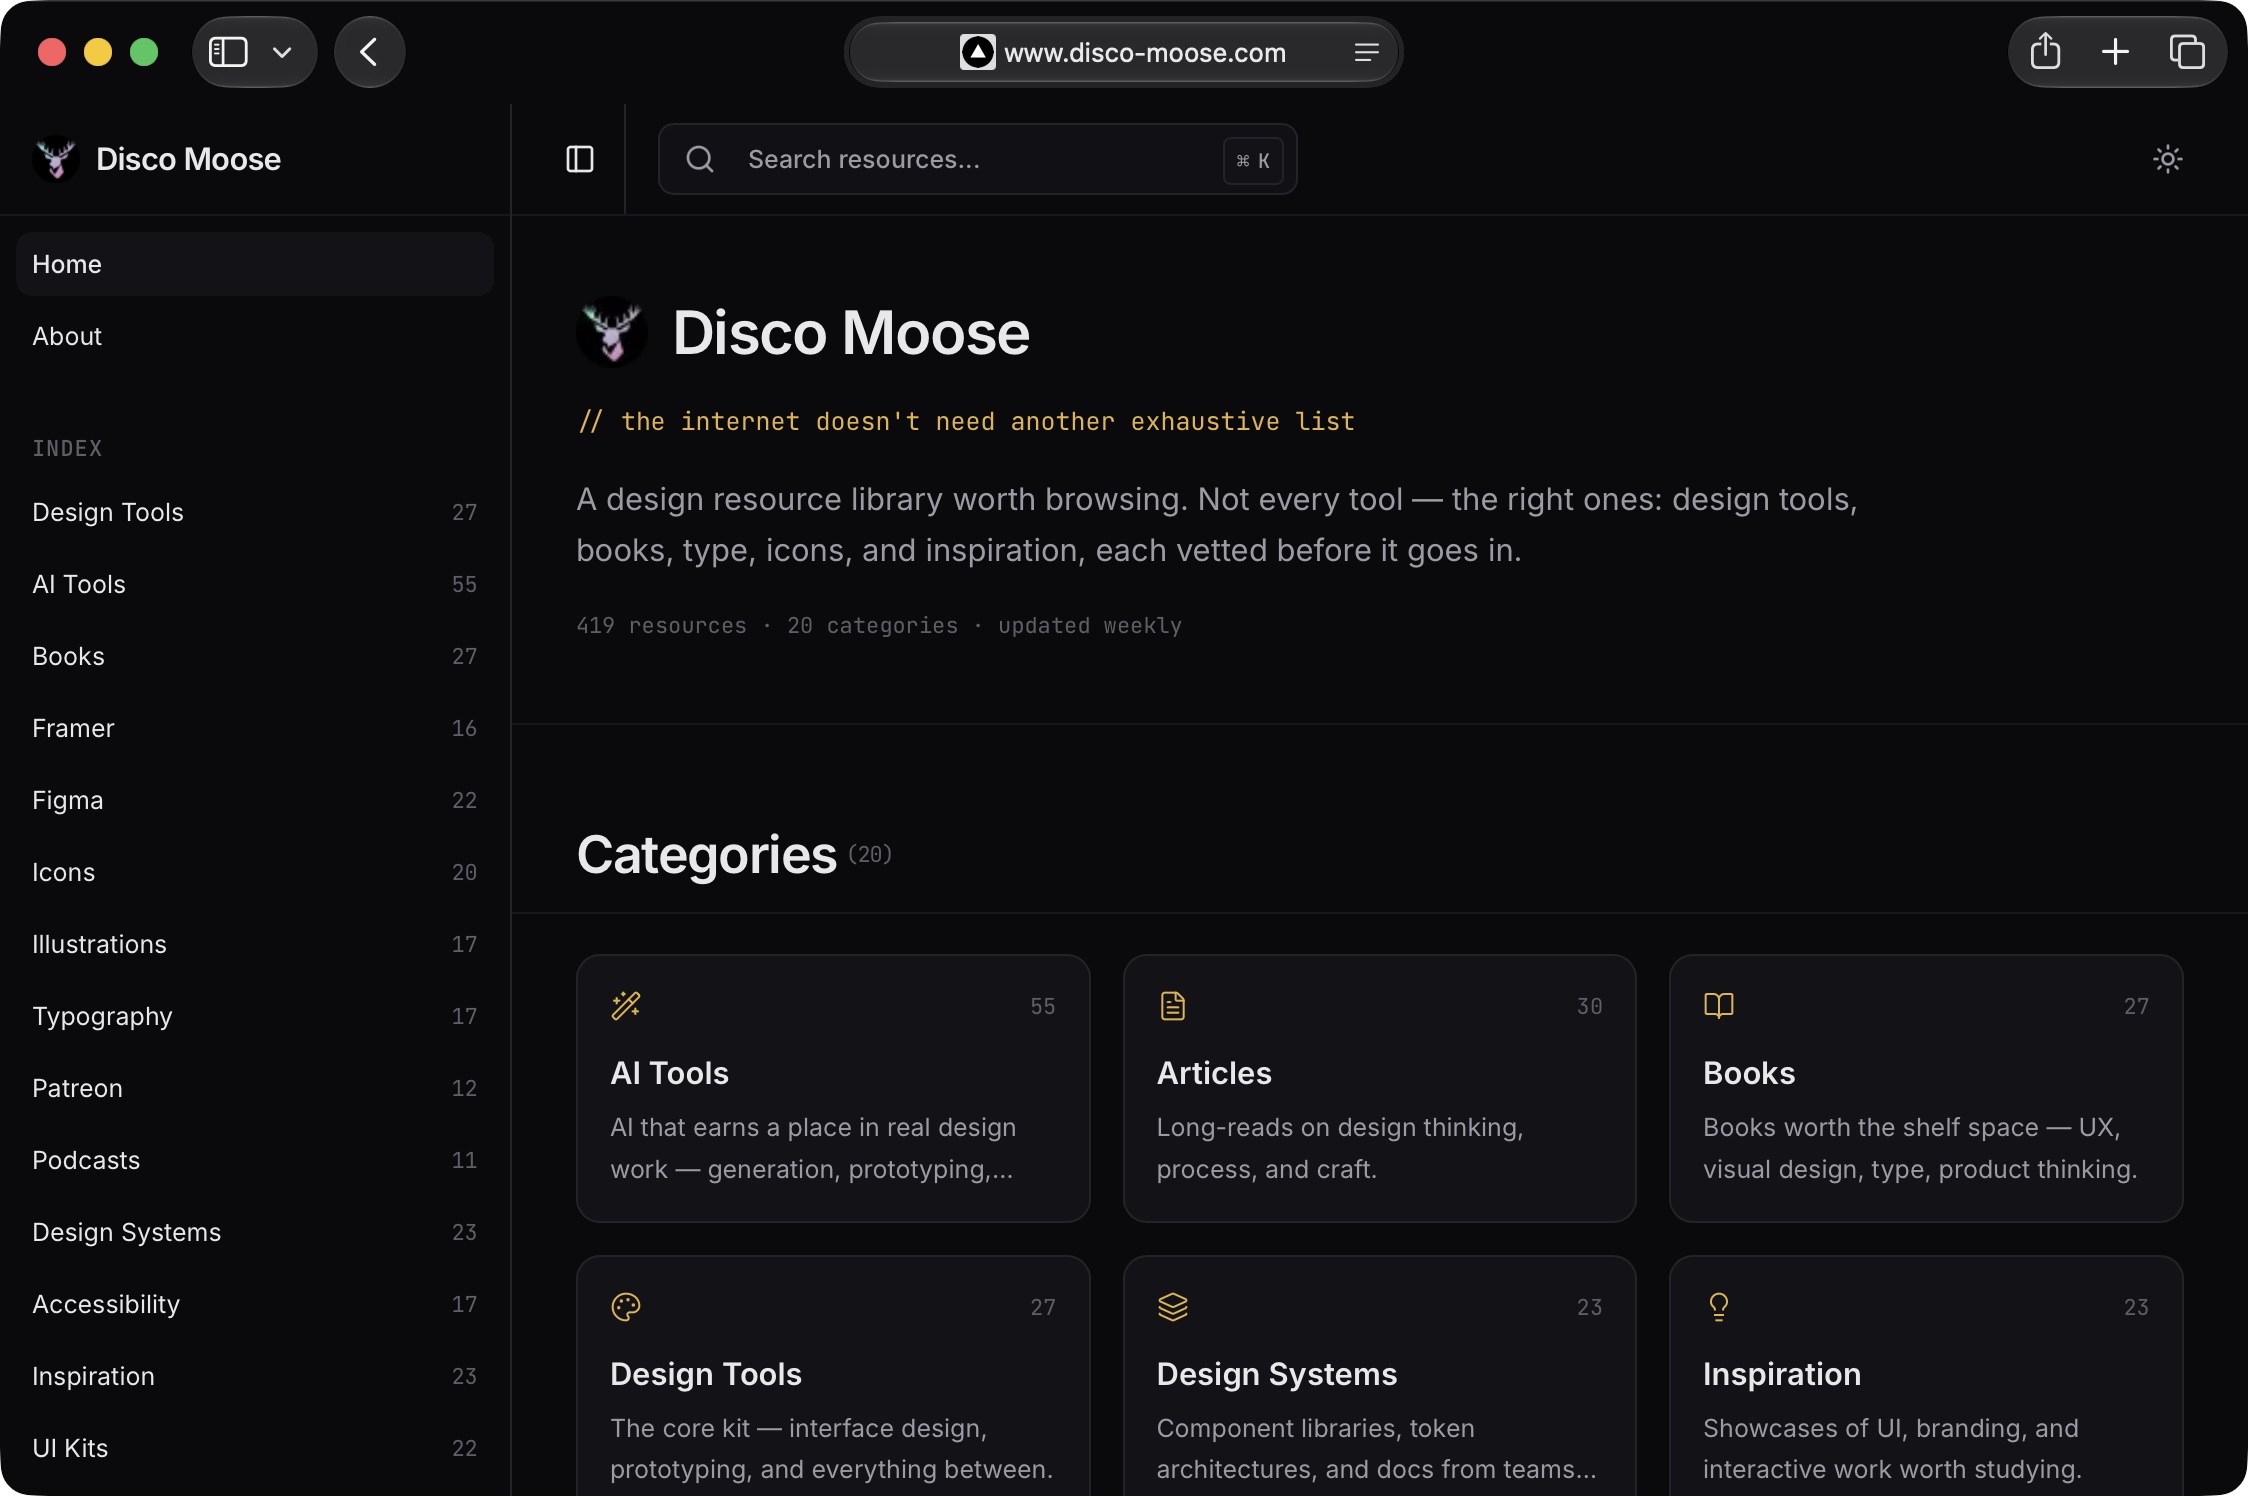Click the address bar URL www.disco-moose.com
Viewport: 2248px width, 1496px height.
pos(1145,53)
